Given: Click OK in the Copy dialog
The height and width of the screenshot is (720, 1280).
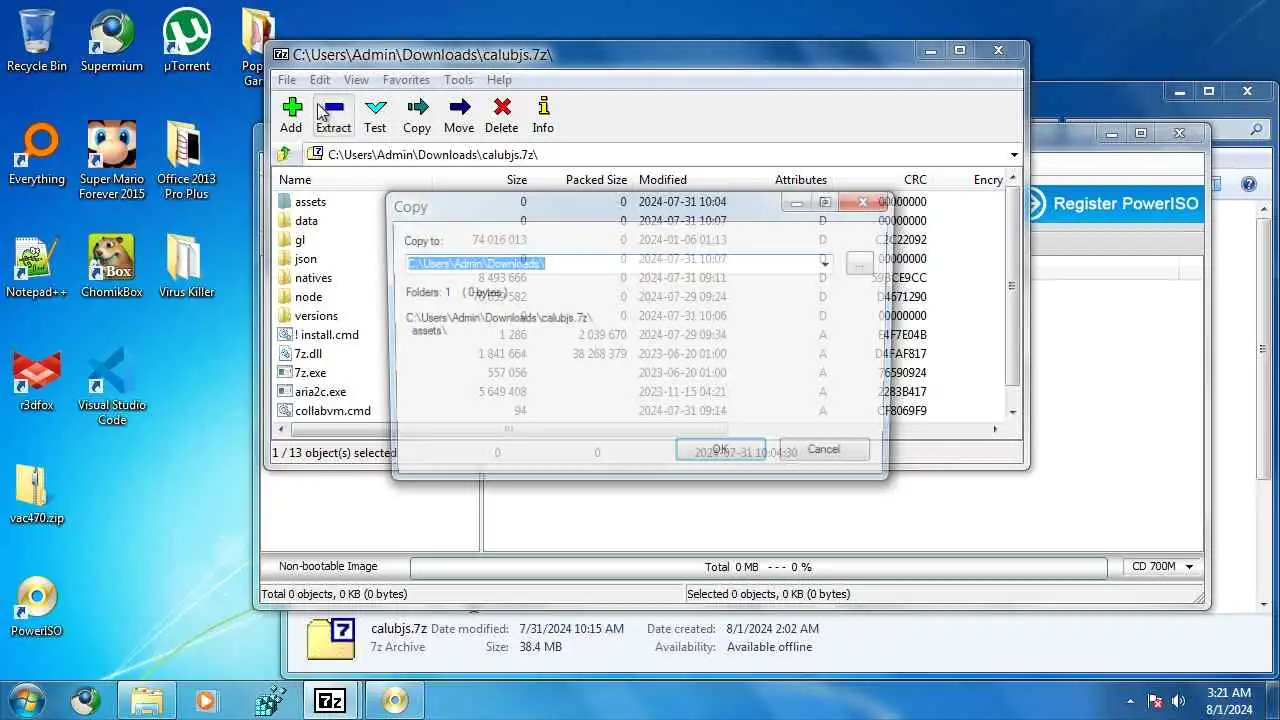Looking at the screenshot, I should tap(721, 450).
